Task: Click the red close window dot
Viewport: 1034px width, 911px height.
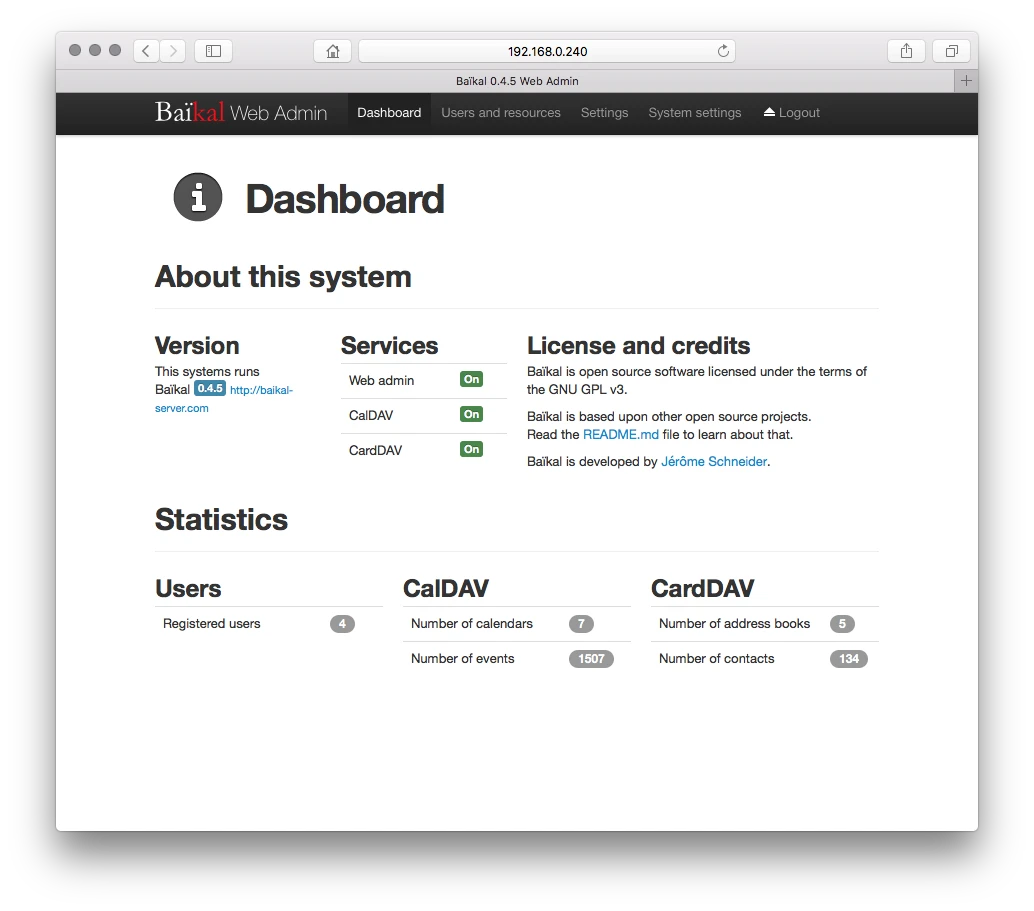Action: click(75, 50)
